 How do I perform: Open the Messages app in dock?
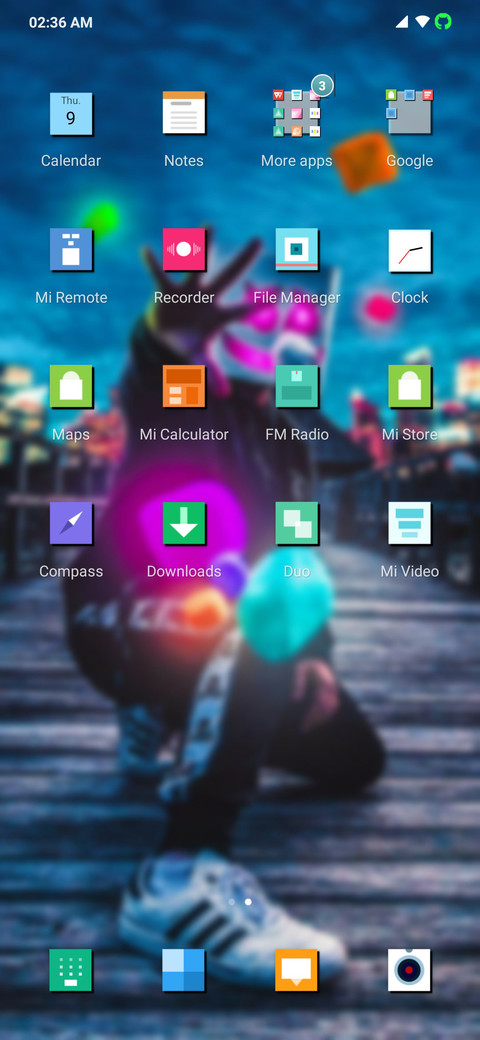tap(297, 970)
